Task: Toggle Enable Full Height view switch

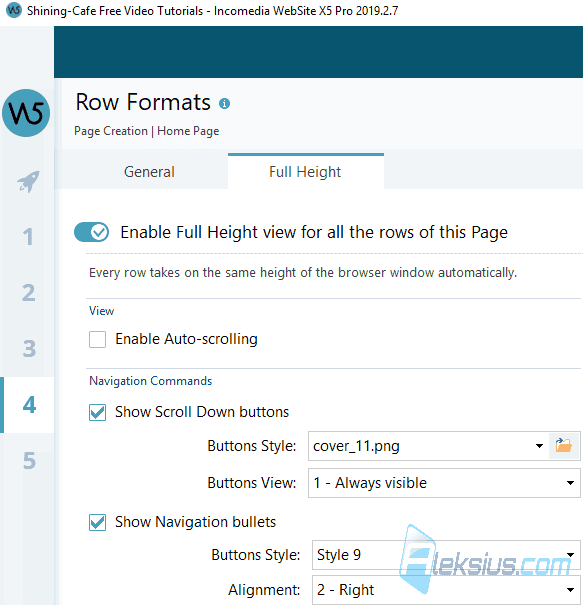Action: click(91, 232)
